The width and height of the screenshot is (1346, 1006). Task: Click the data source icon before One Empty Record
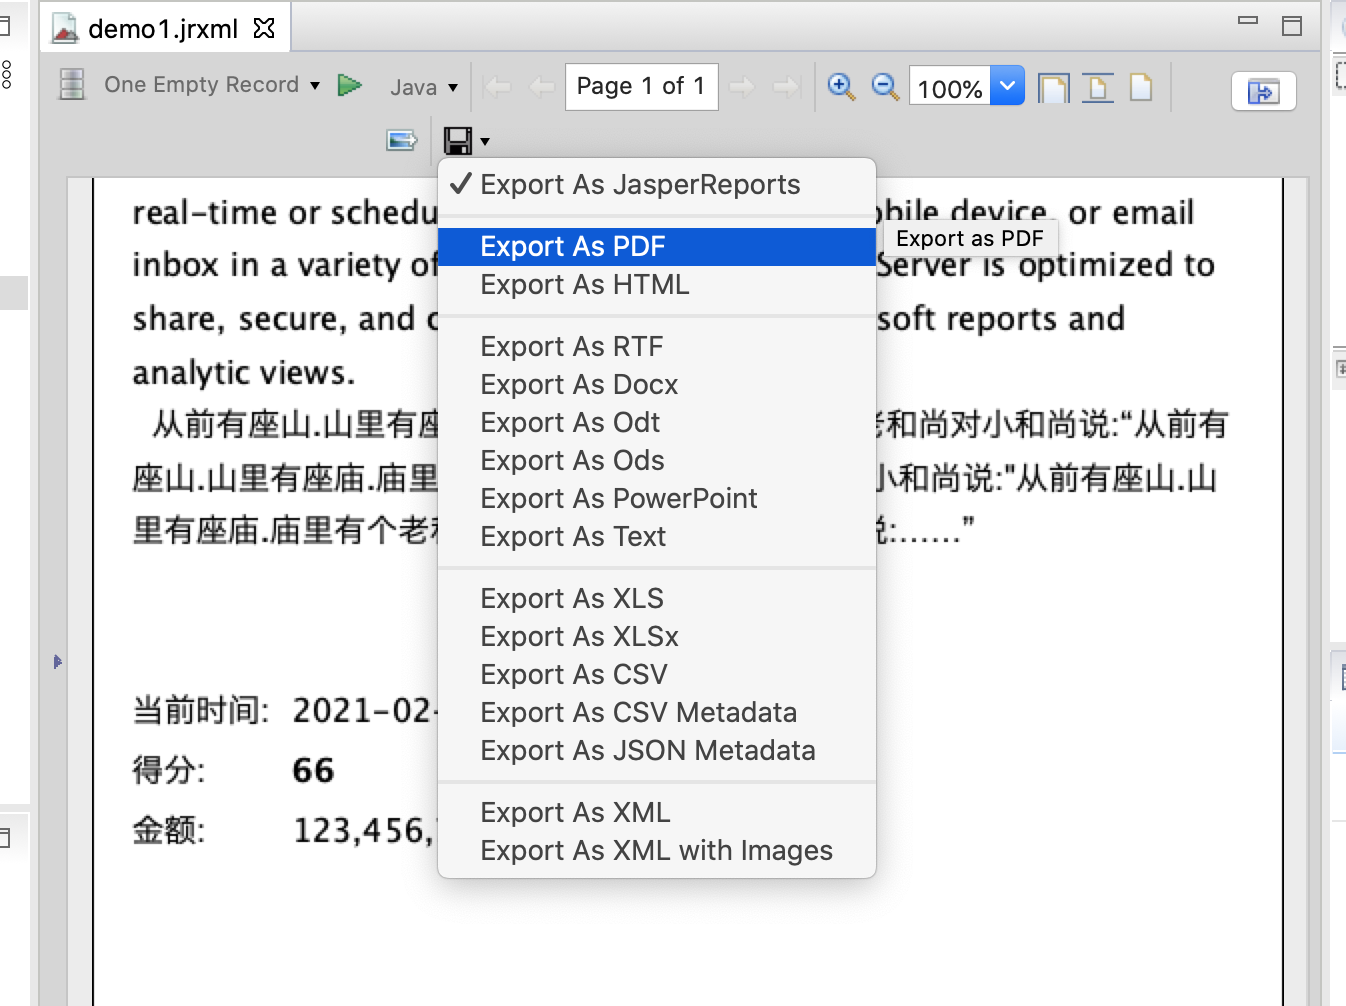(71, 85)
